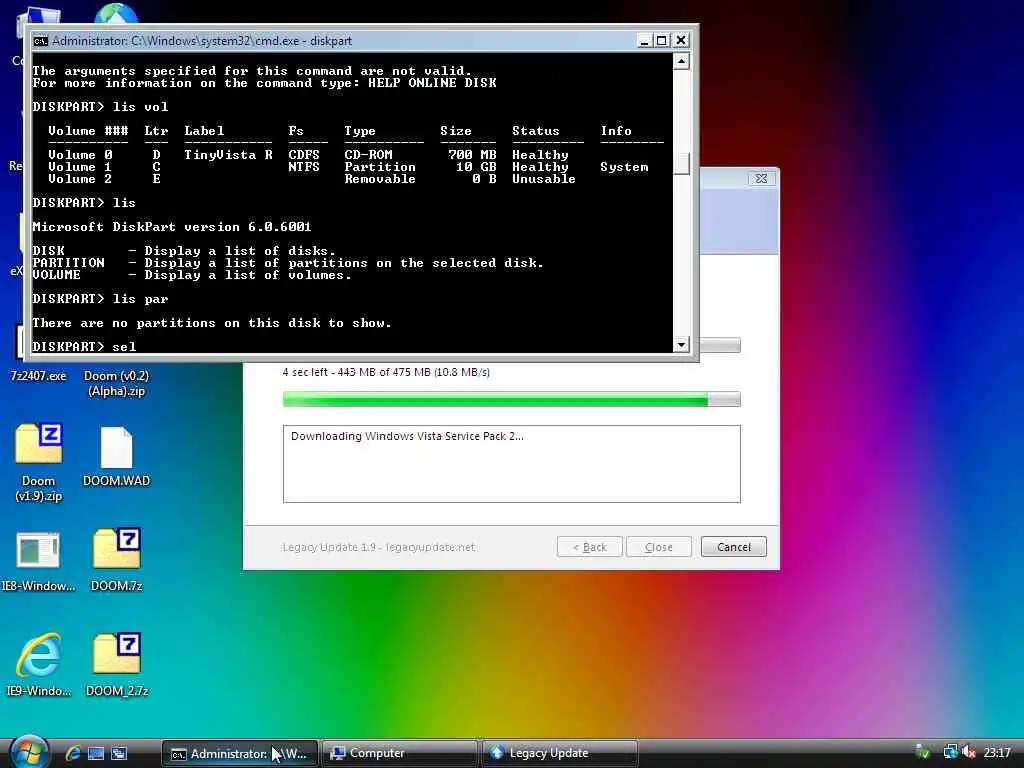This screenshot has height=768, width=1024.
Task: Switch to Legacy Update taskbar button
Action: 560,753
